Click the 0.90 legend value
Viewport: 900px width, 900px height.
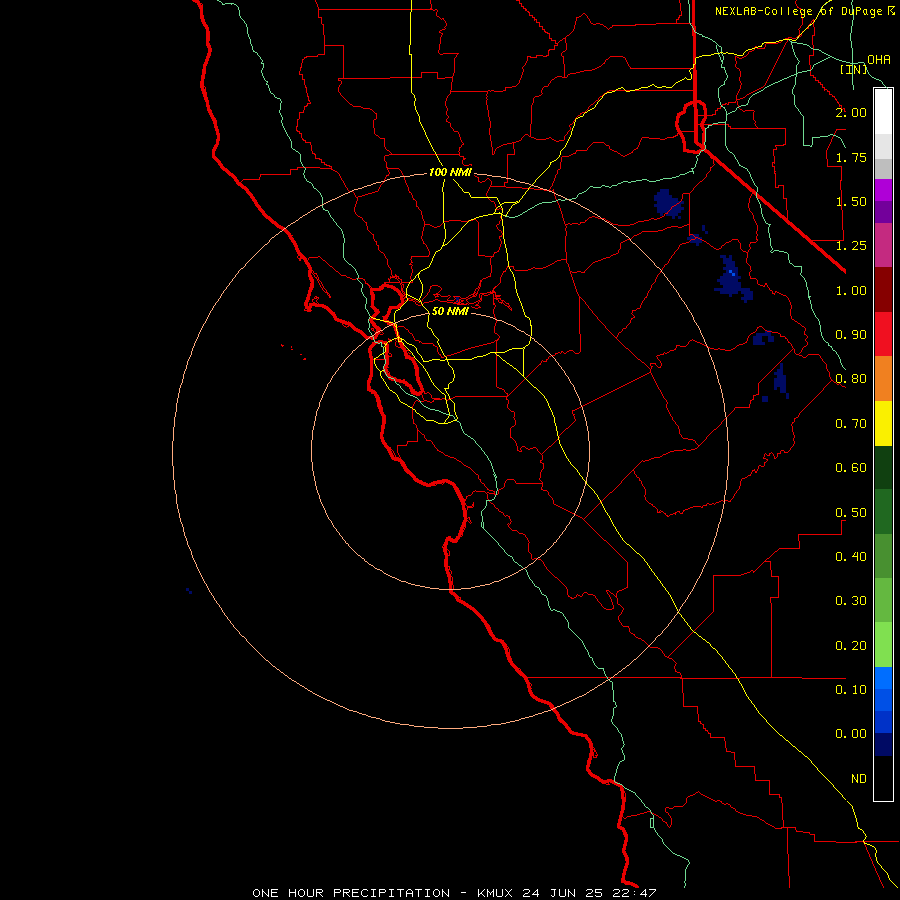pos(851,335)
